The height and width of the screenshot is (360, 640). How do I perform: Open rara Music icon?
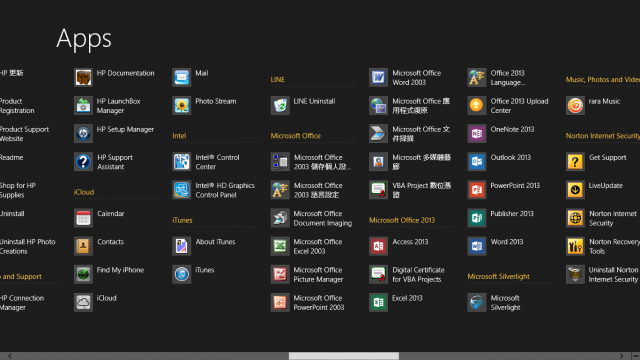[575, 105]
